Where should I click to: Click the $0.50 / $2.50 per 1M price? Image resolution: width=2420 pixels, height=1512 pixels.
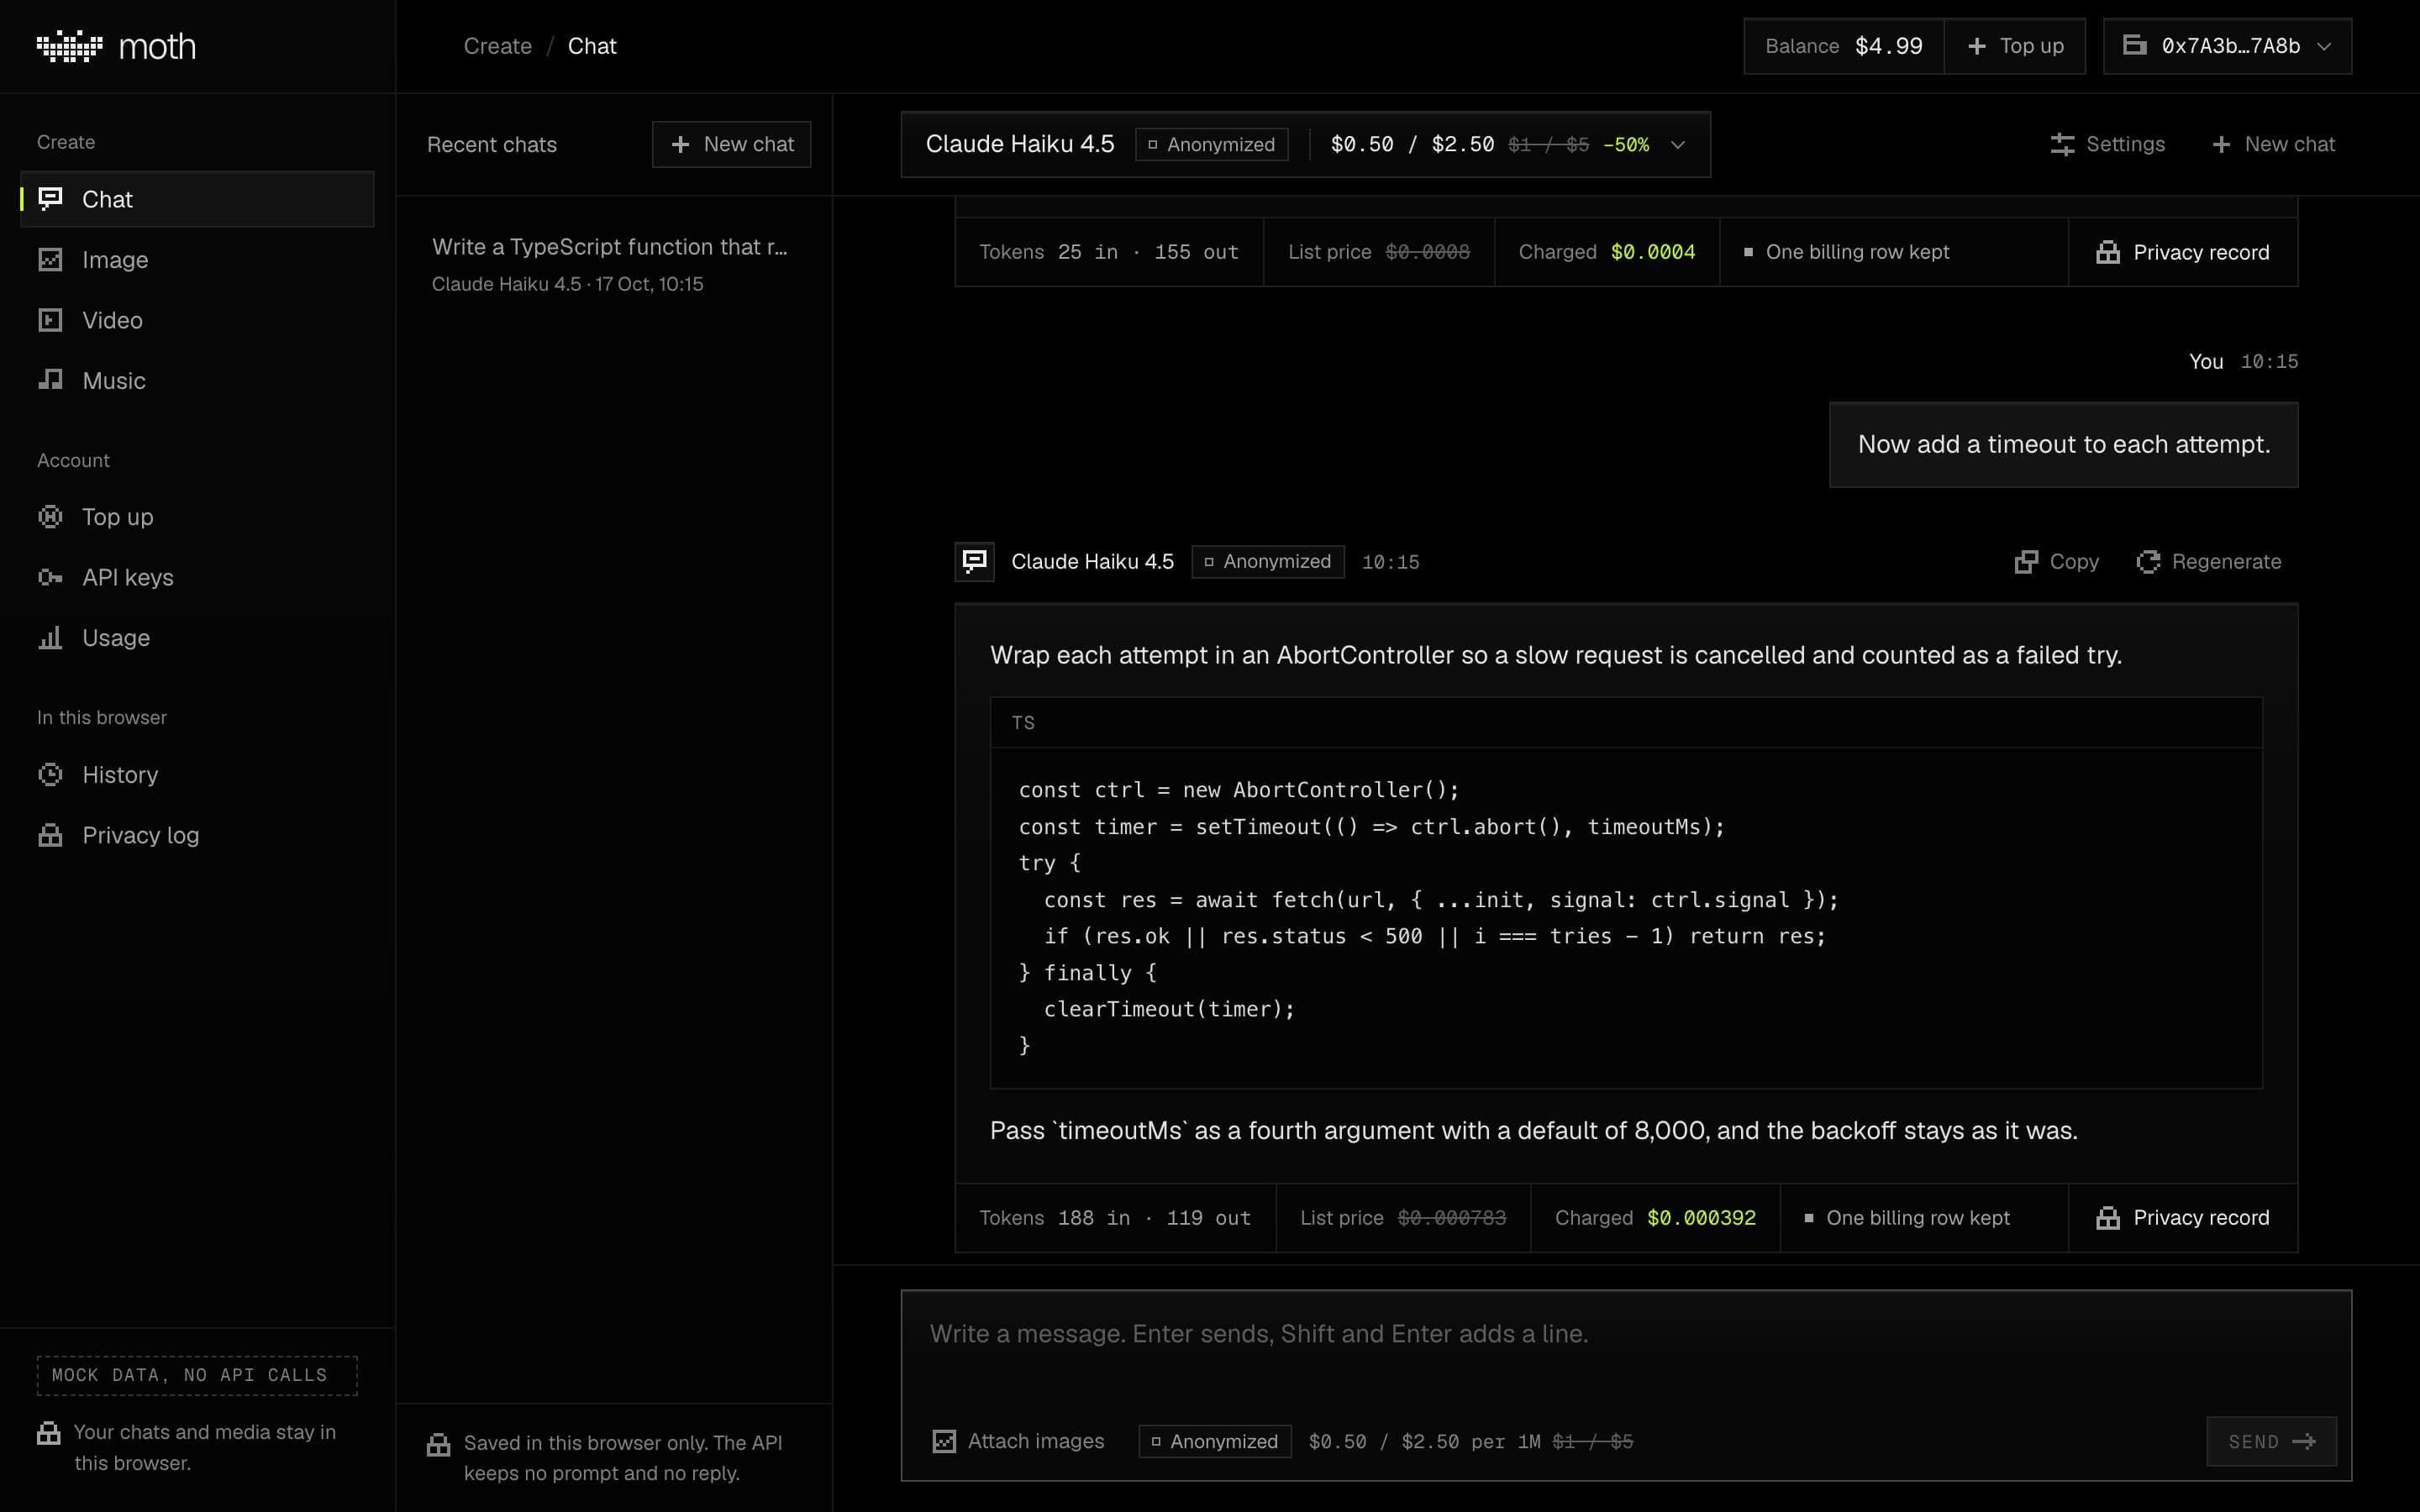click(x=1424, y=1441)
